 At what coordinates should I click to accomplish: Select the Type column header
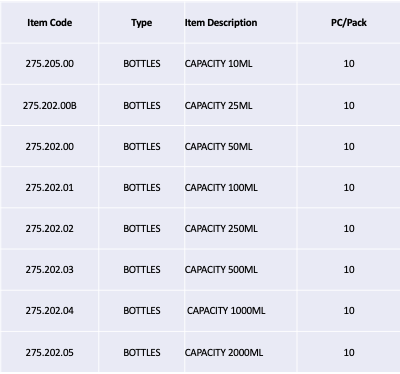(142, 23)
